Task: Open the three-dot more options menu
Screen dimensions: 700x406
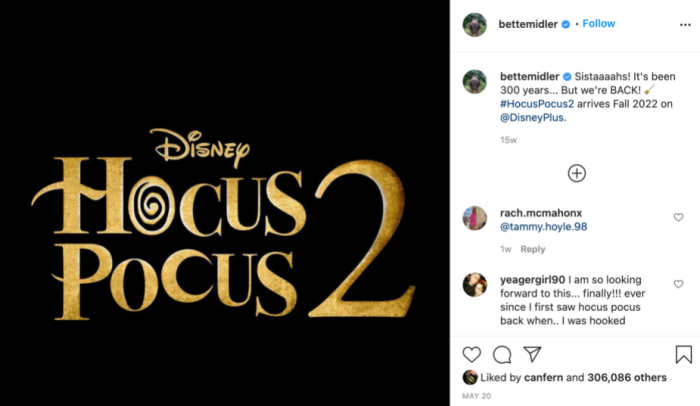Action: pyautogui.click(x=685, y=25)
